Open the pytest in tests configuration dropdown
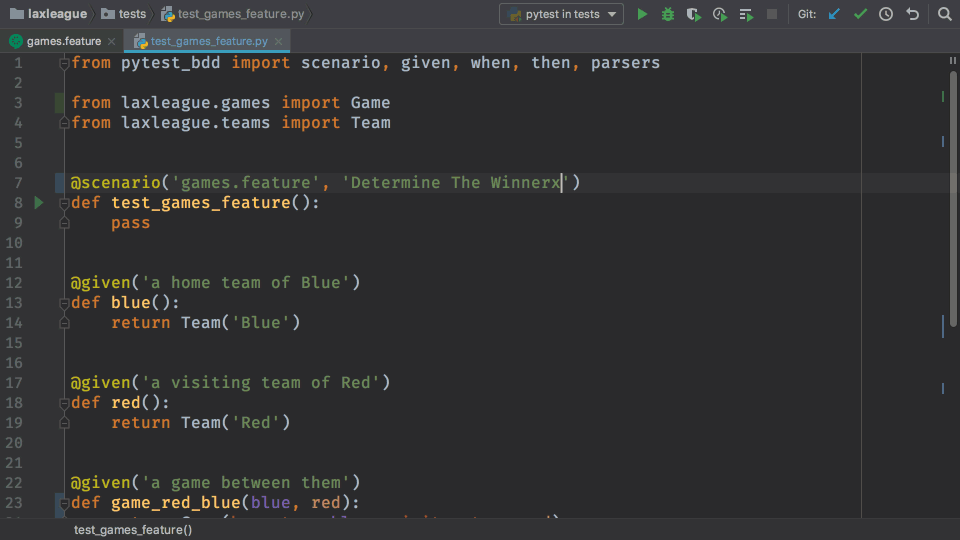Screen dimensions: 960x540 [x=561, y=14]
